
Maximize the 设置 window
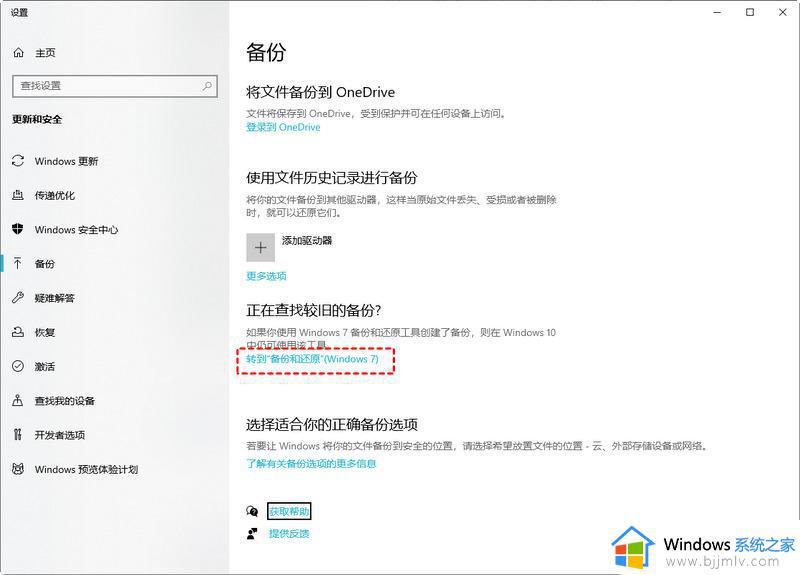click(750, 12)
